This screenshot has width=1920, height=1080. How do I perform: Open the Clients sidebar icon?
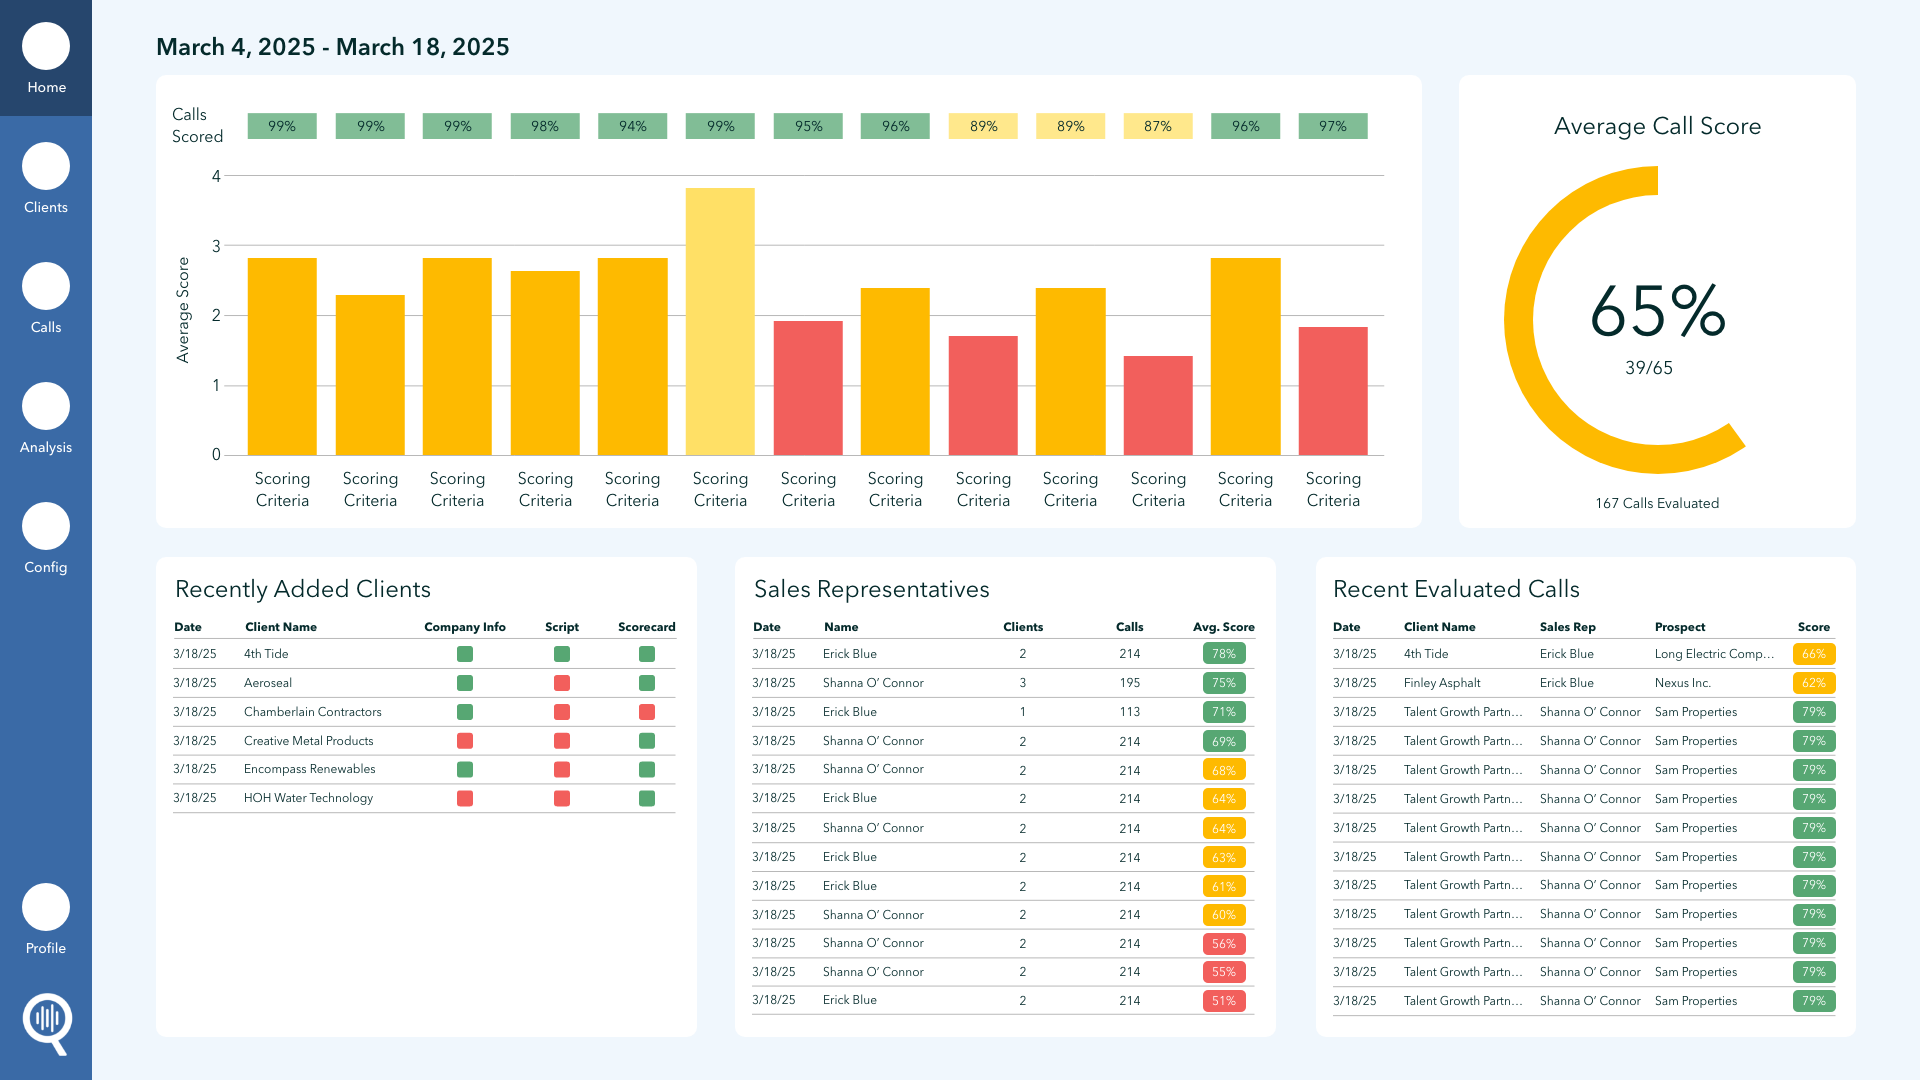coord(46,167)
